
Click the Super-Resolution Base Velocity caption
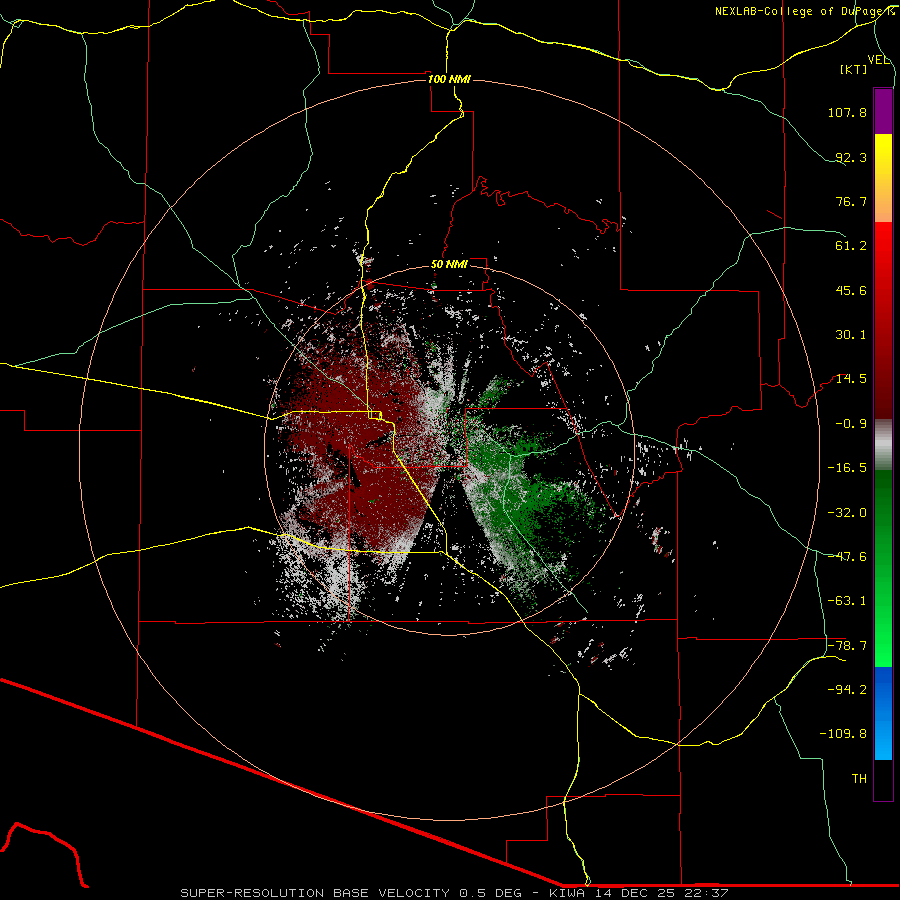click(x=455, y=893)
